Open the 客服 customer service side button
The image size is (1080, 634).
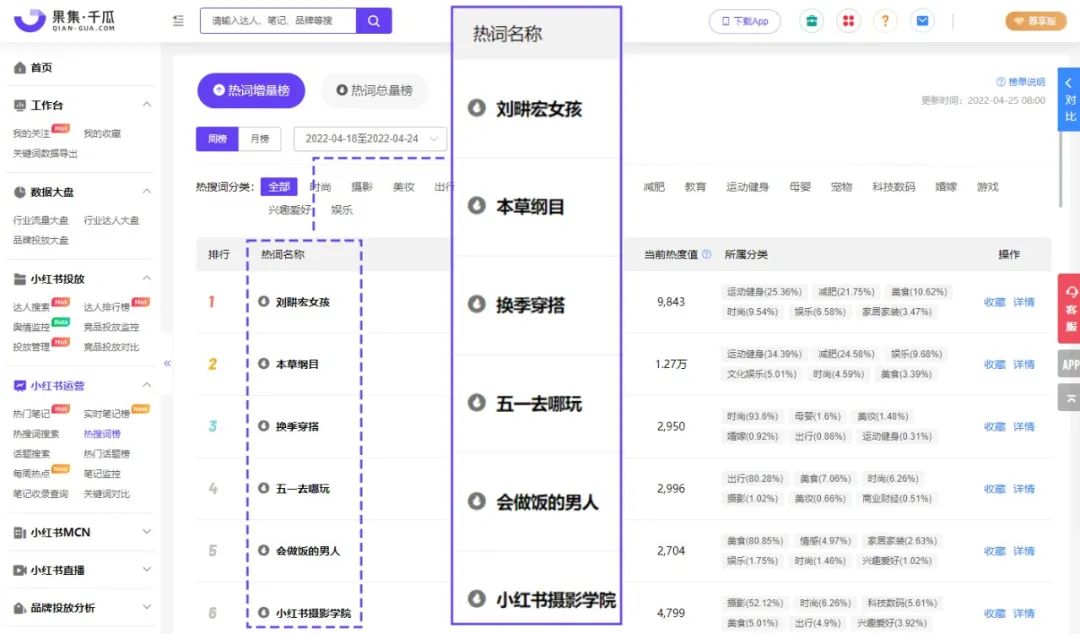point(1070,308)
